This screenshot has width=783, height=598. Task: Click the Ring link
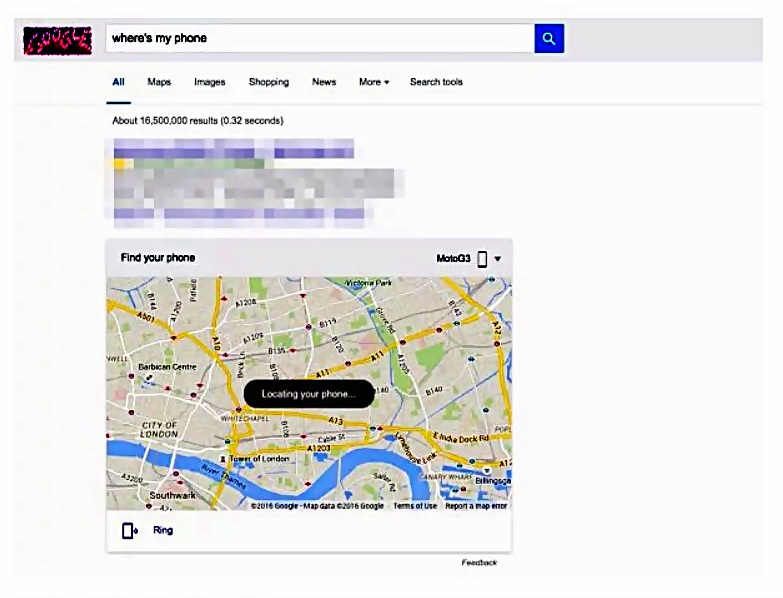tap(163, 530)
